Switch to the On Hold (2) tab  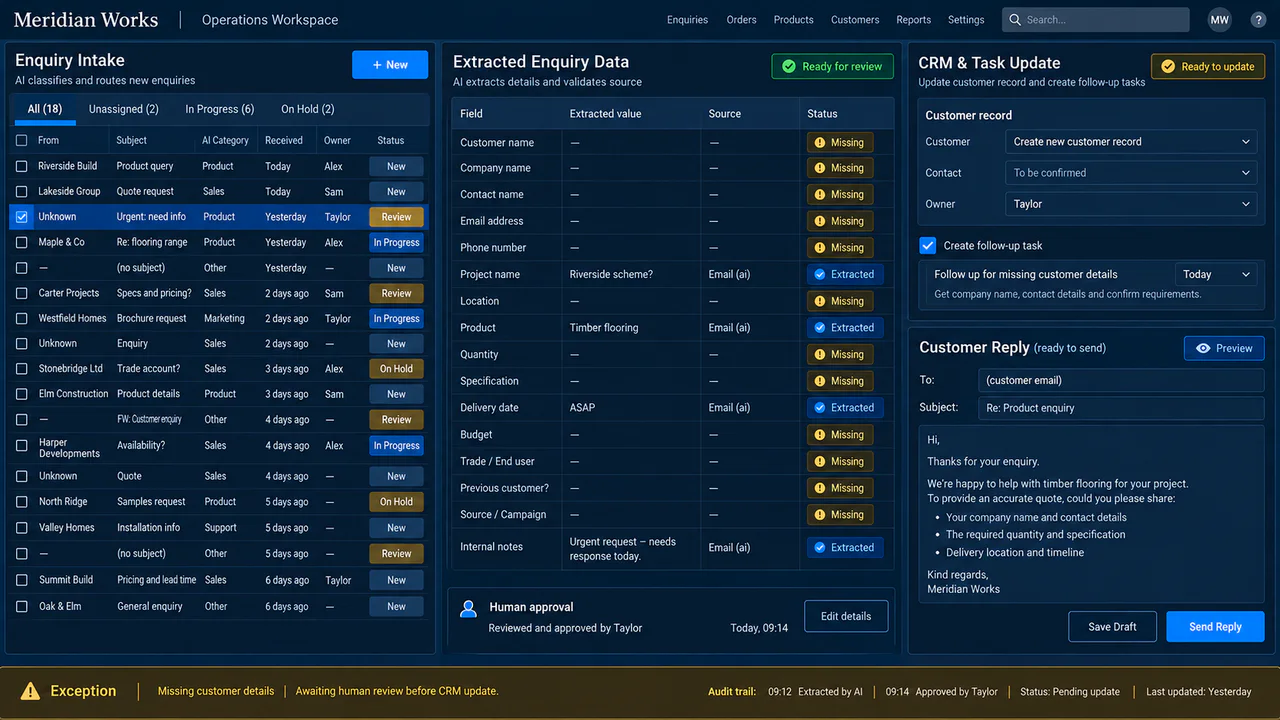pos(308,109)
